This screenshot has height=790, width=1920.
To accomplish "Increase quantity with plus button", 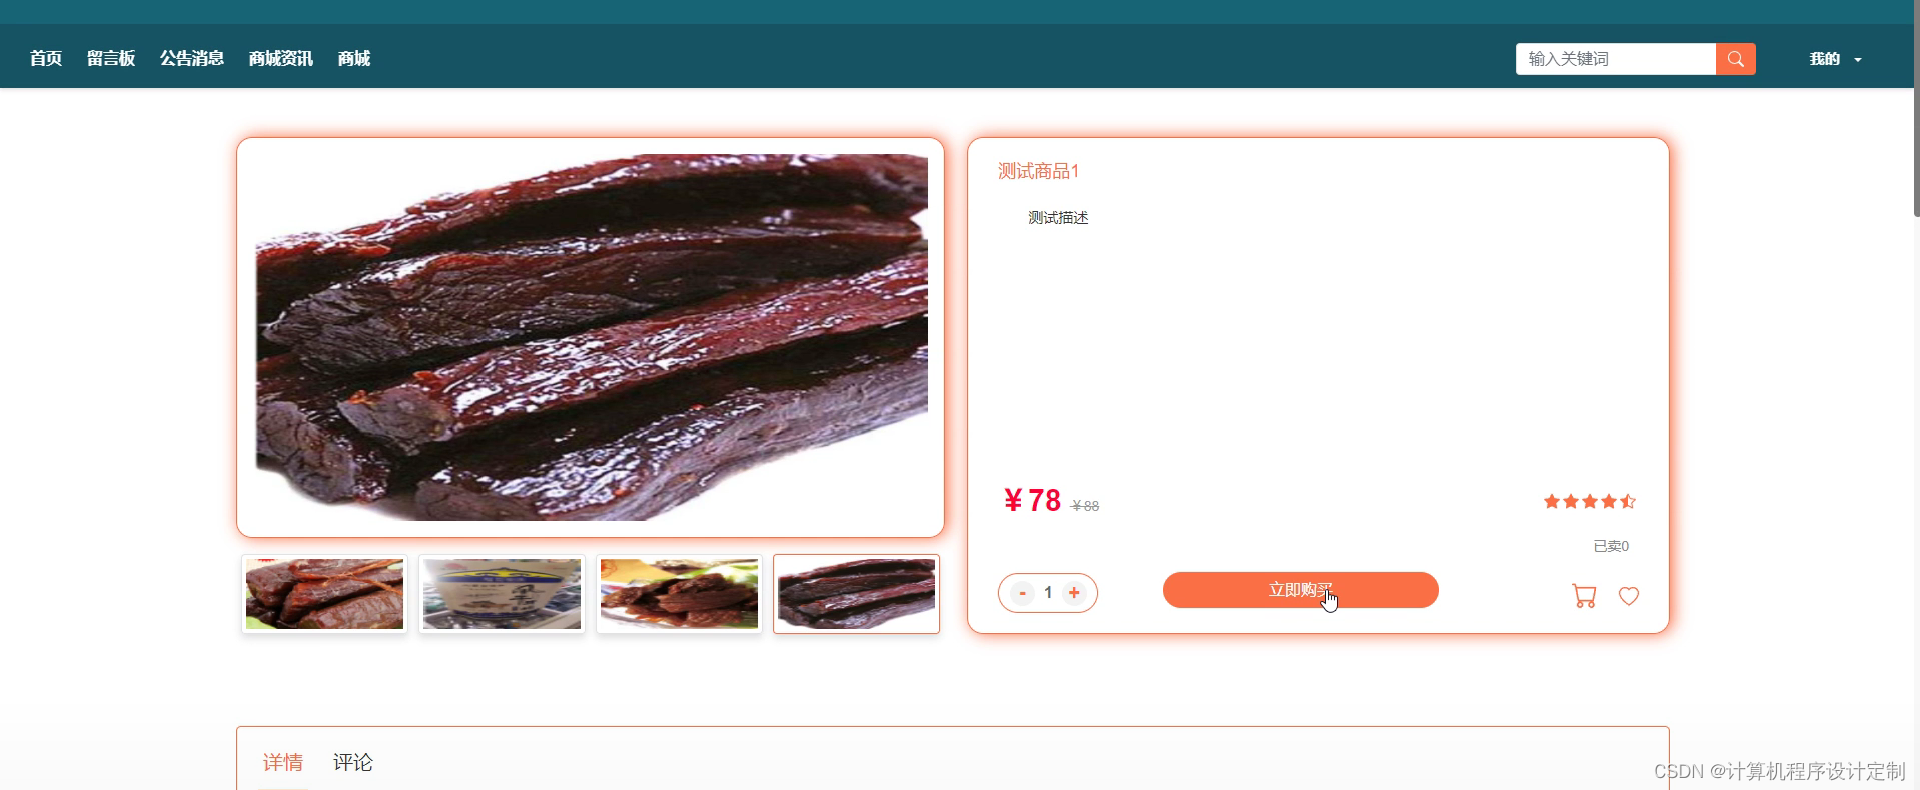I will pyautogui.click(x=1074, y=593).
